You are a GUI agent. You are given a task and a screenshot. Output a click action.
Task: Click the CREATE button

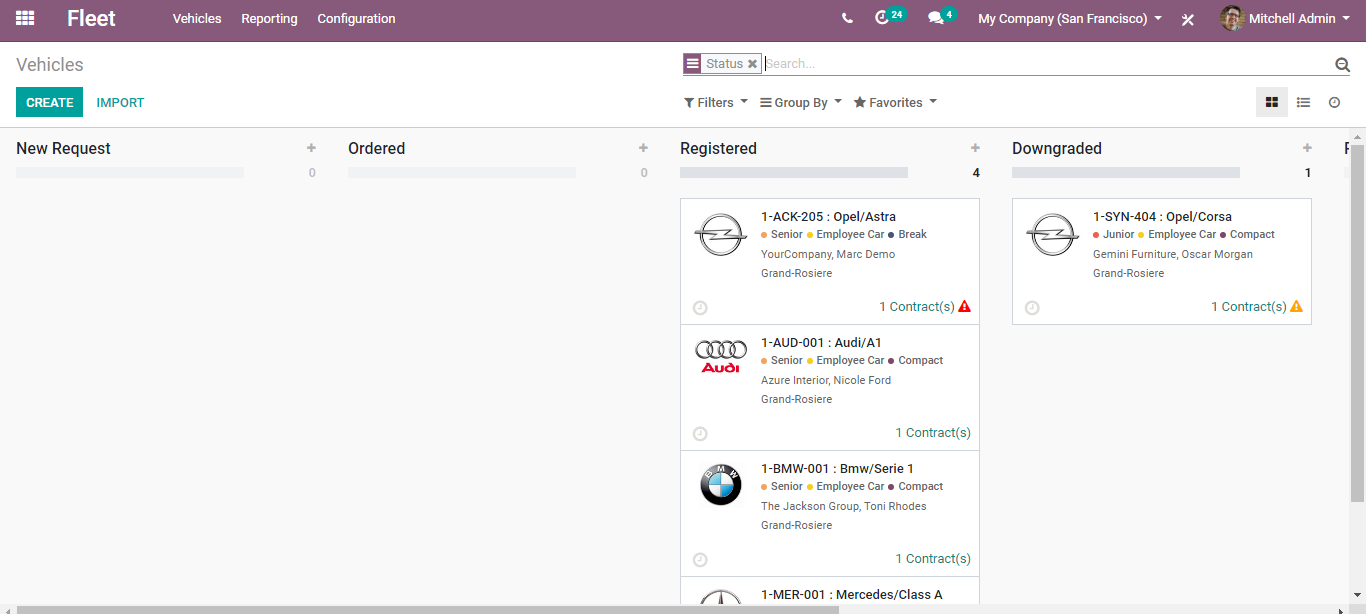(x=49, y=102)
